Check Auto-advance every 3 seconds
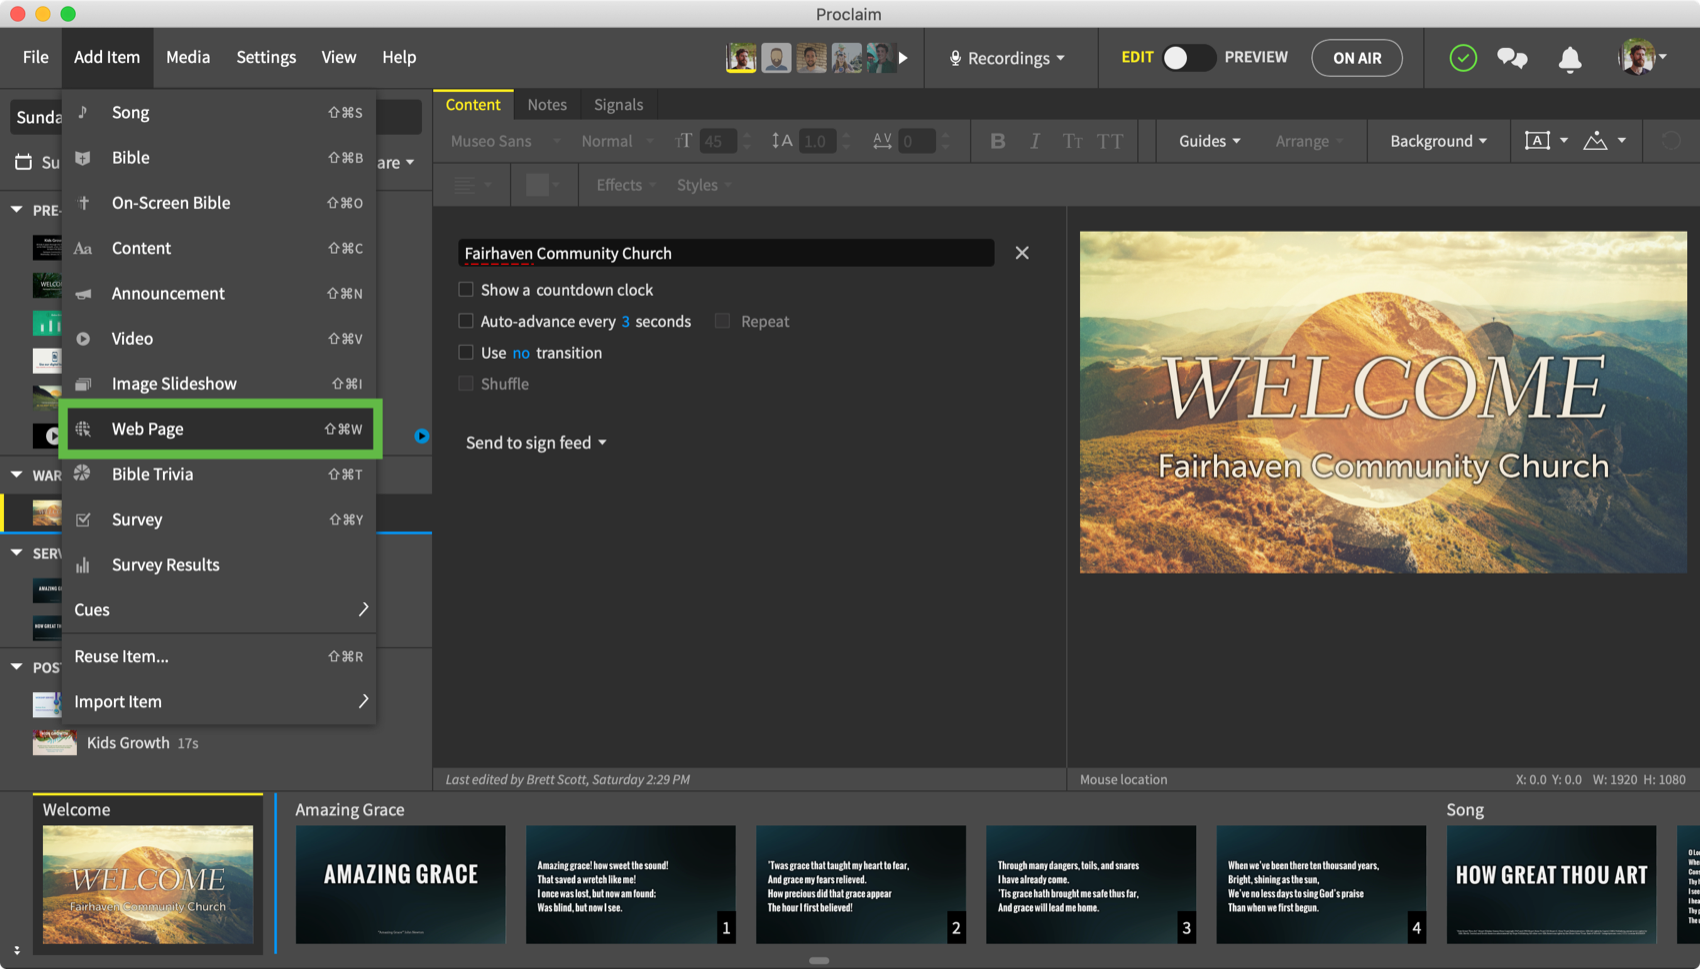 tap(466, 321)
